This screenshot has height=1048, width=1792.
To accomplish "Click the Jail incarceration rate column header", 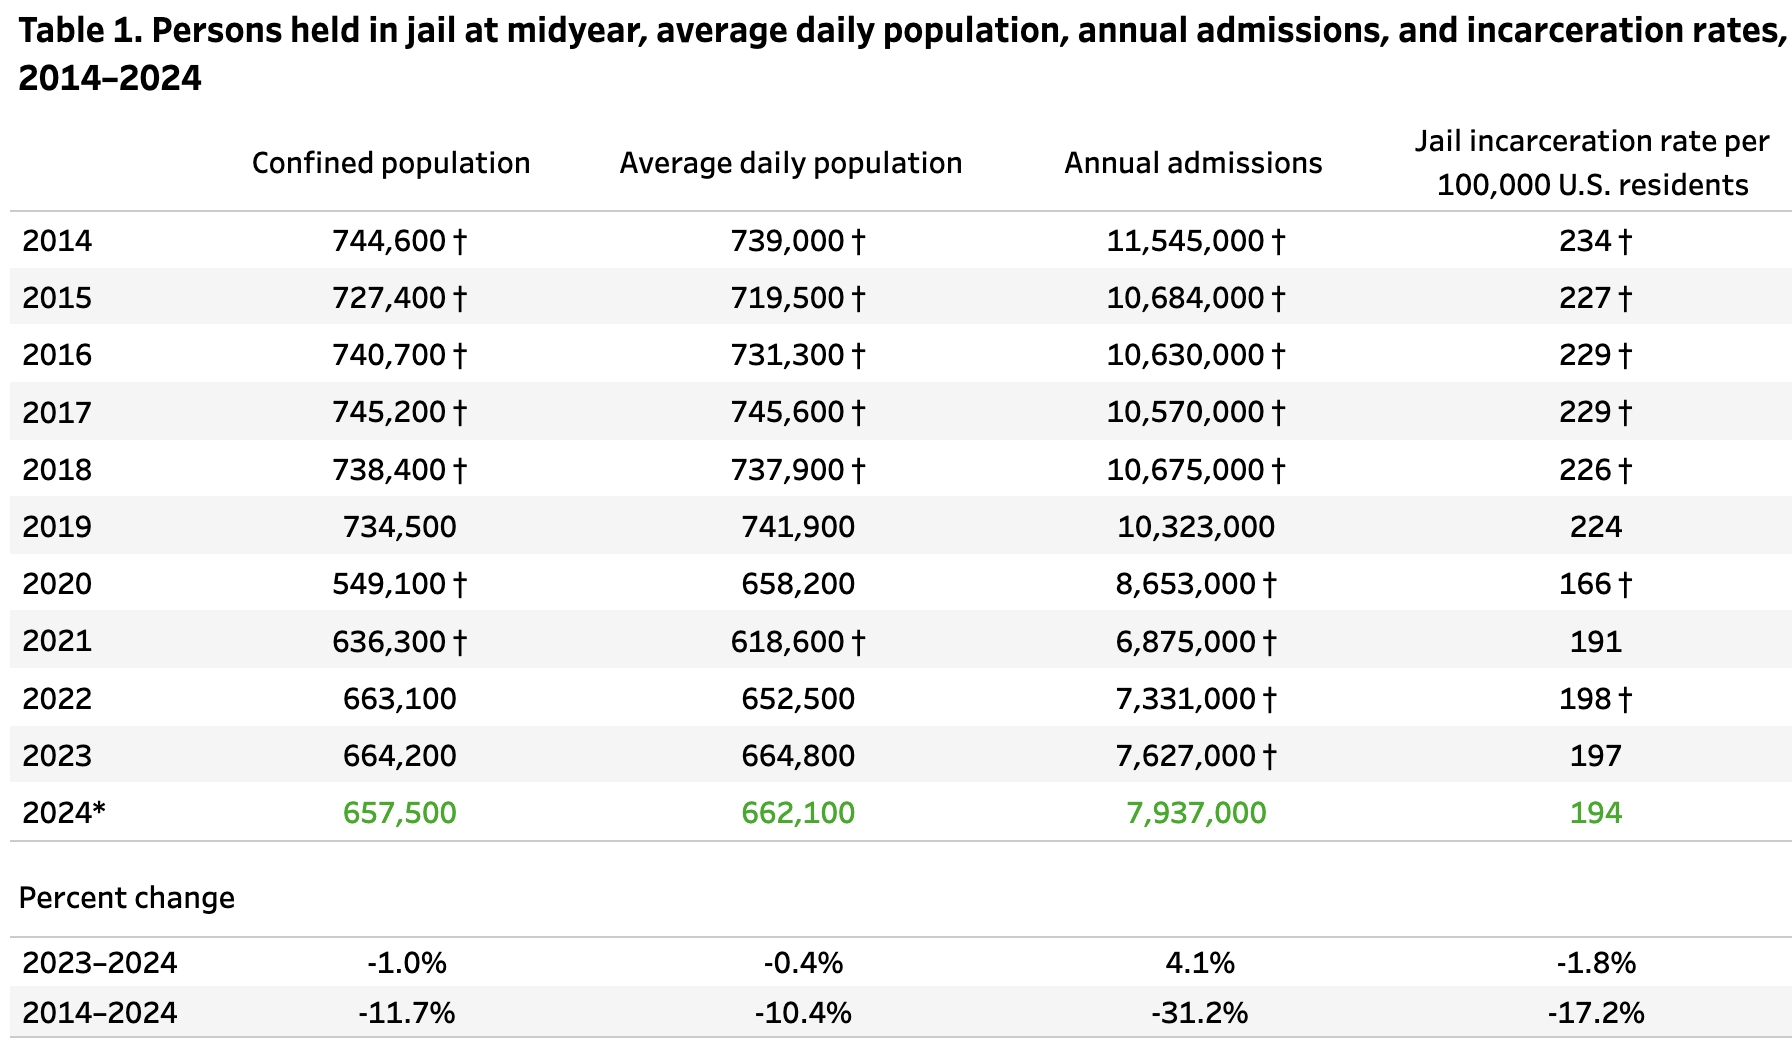I will (1592, 163).
